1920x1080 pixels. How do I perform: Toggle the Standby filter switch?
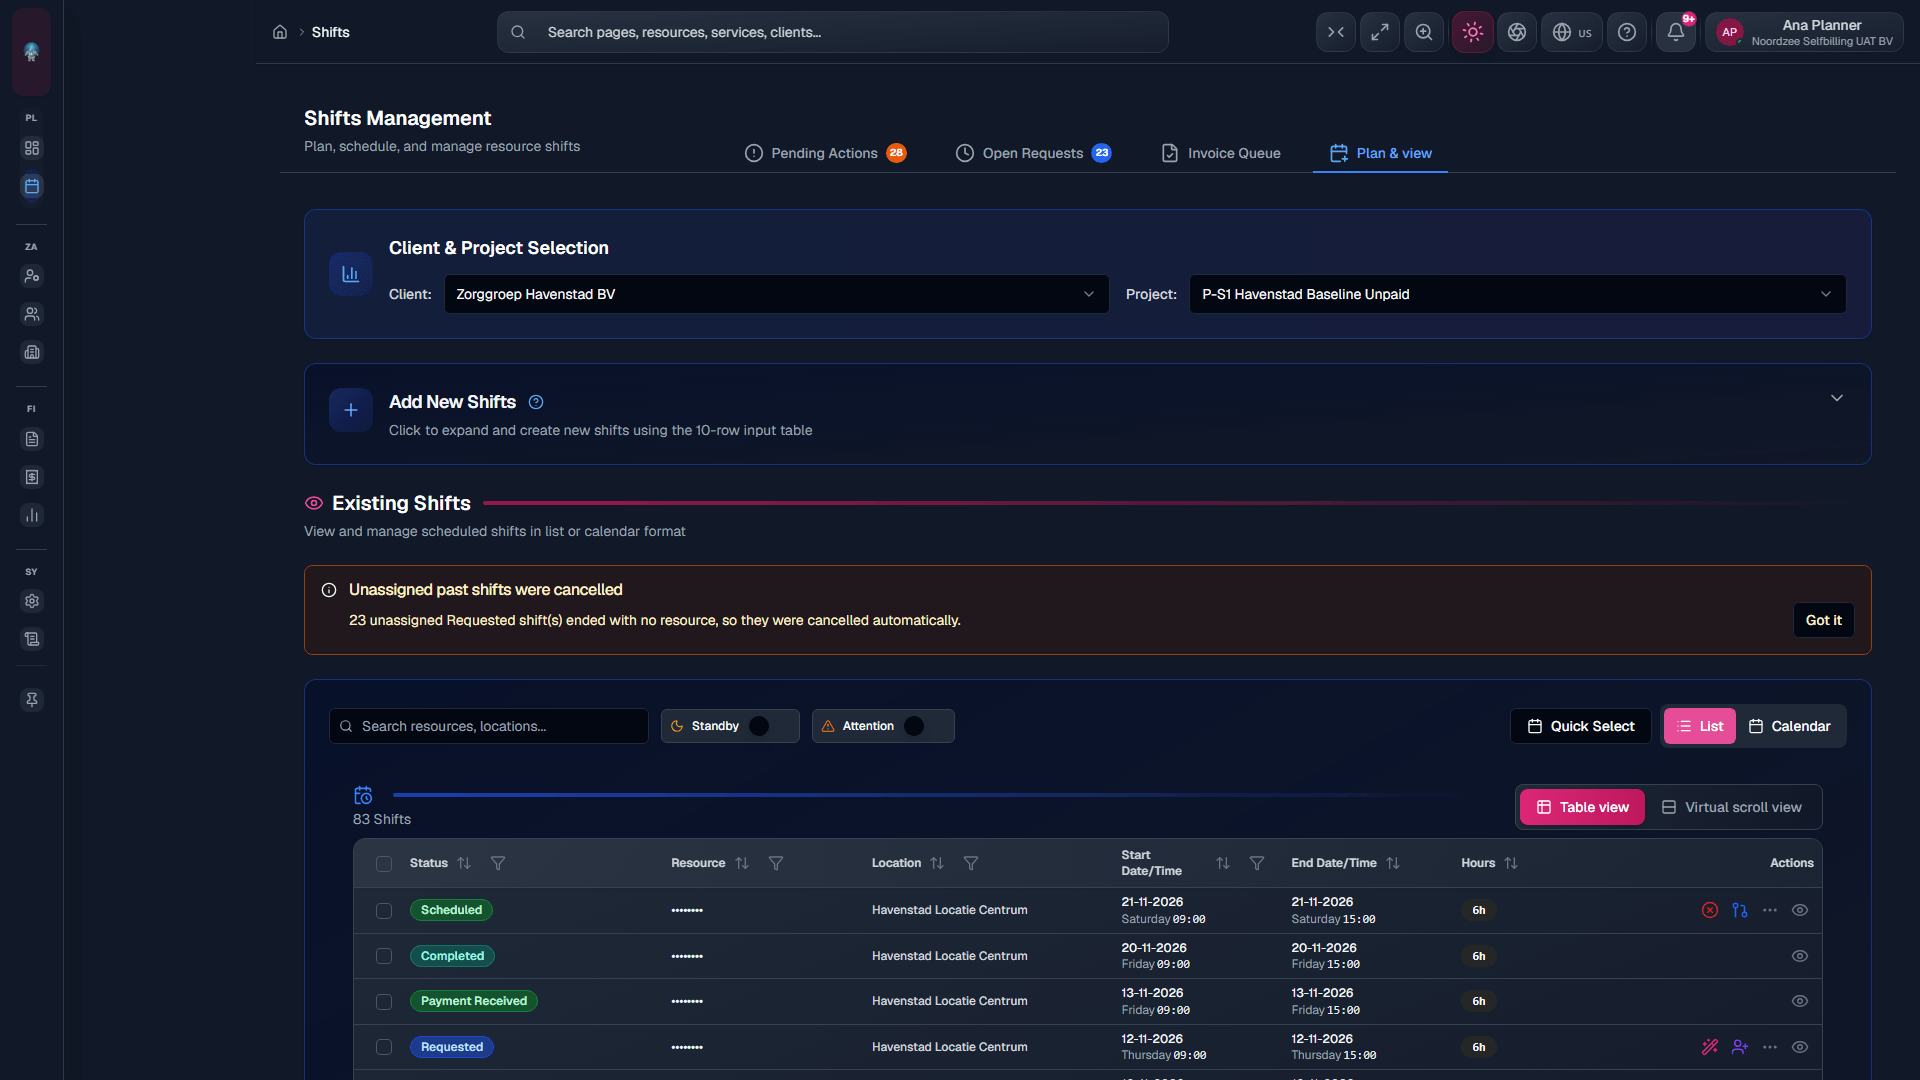click(x=769, y=726)
